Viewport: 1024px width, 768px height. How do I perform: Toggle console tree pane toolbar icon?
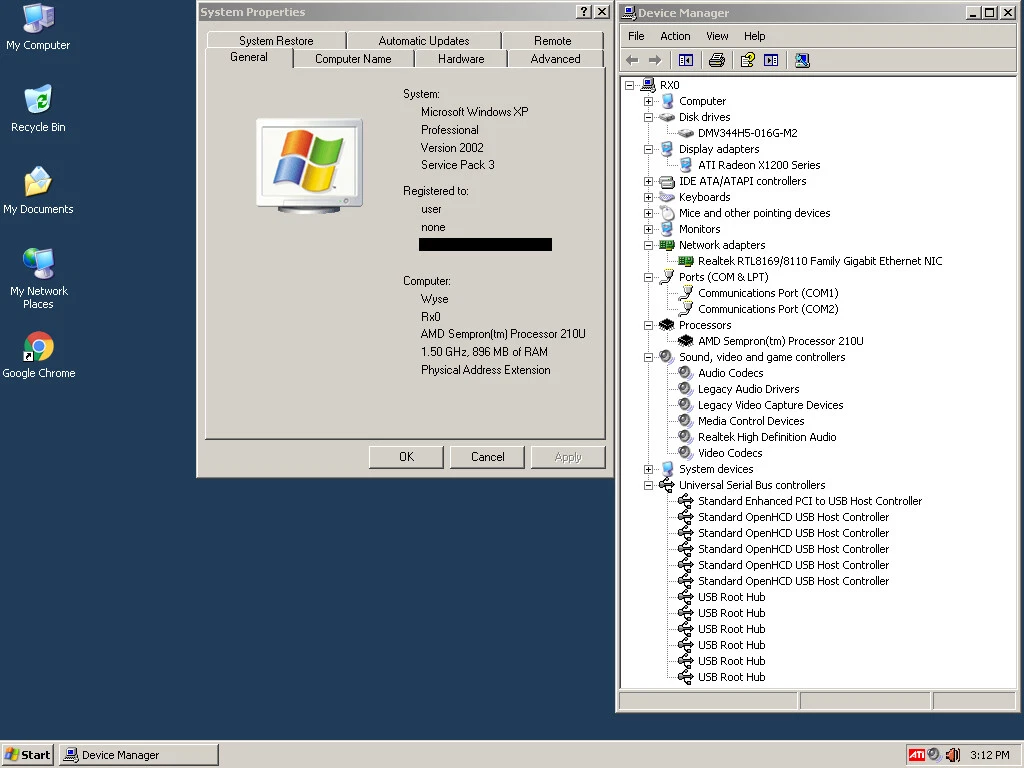tap(686, 60)
